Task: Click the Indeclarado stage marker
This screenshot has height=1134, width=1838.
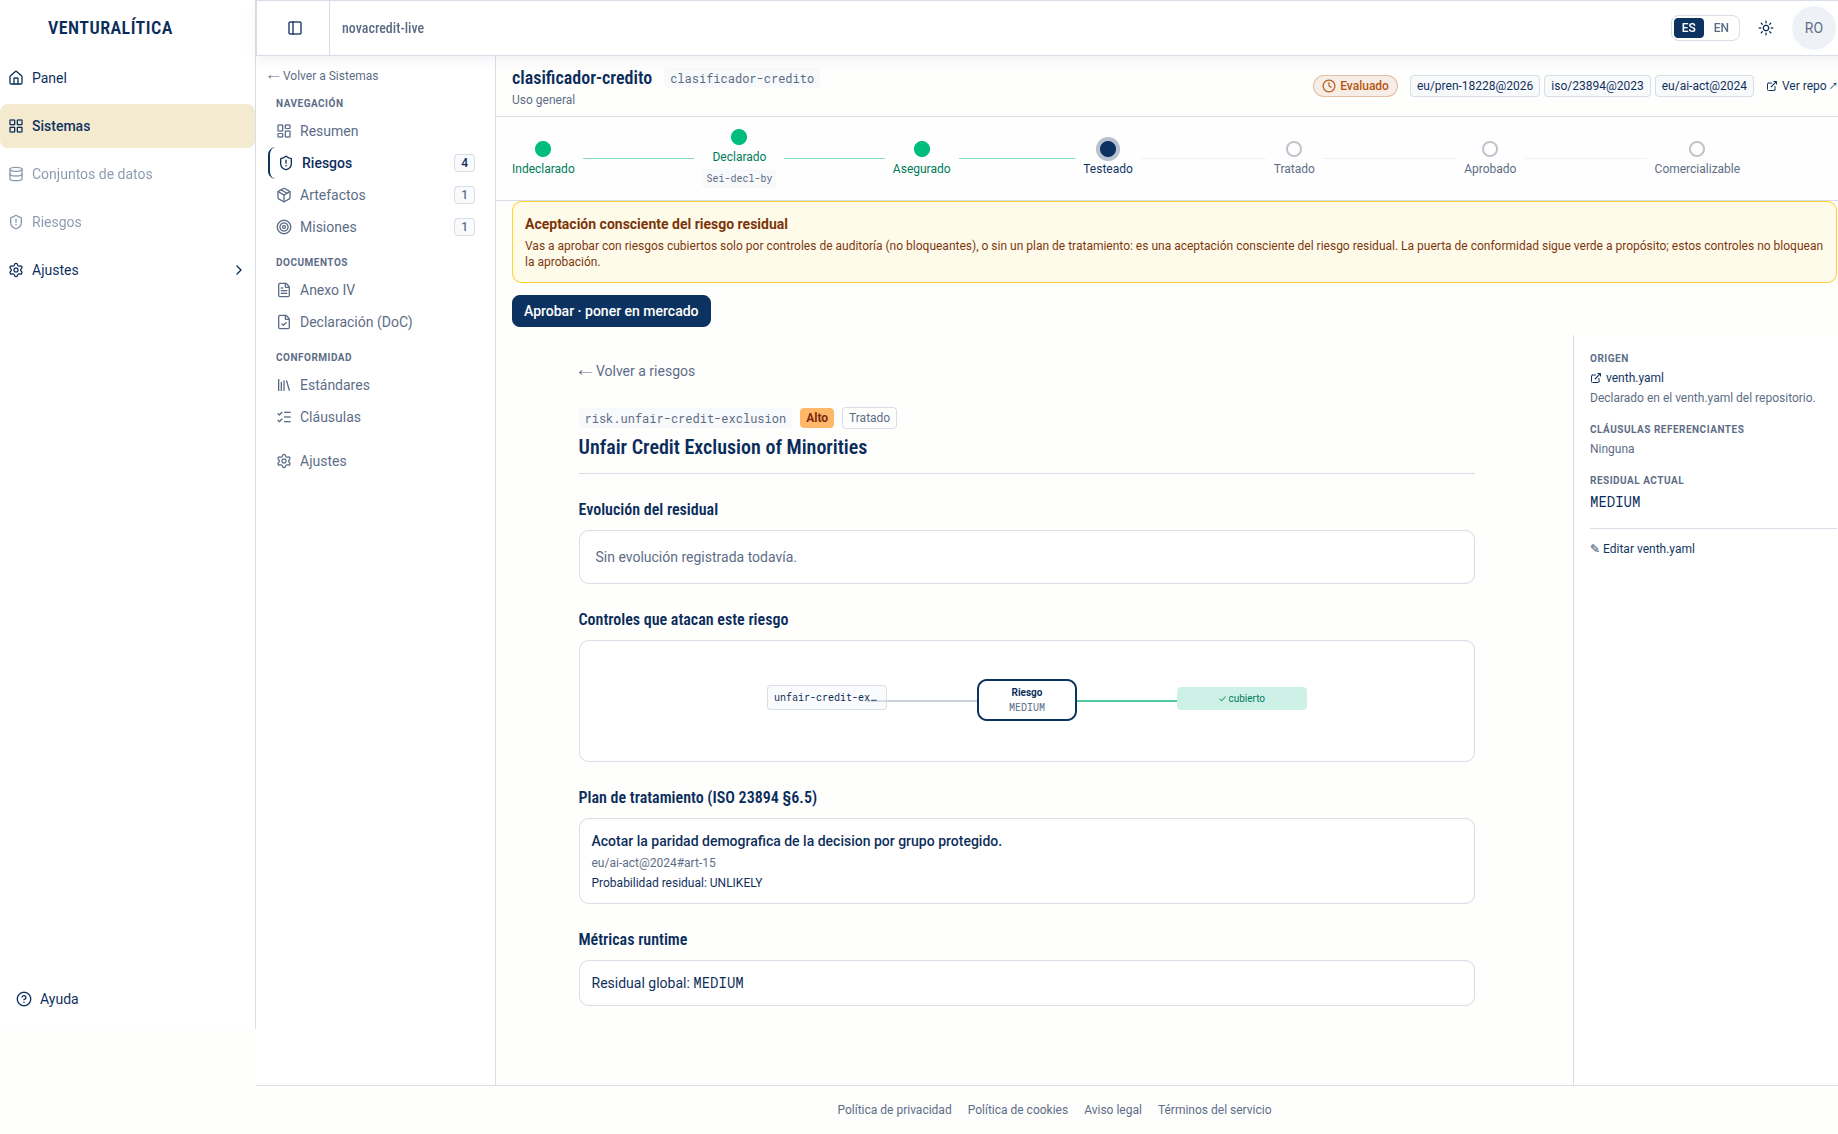Action: pyautogui.click(x=543, y=149)
